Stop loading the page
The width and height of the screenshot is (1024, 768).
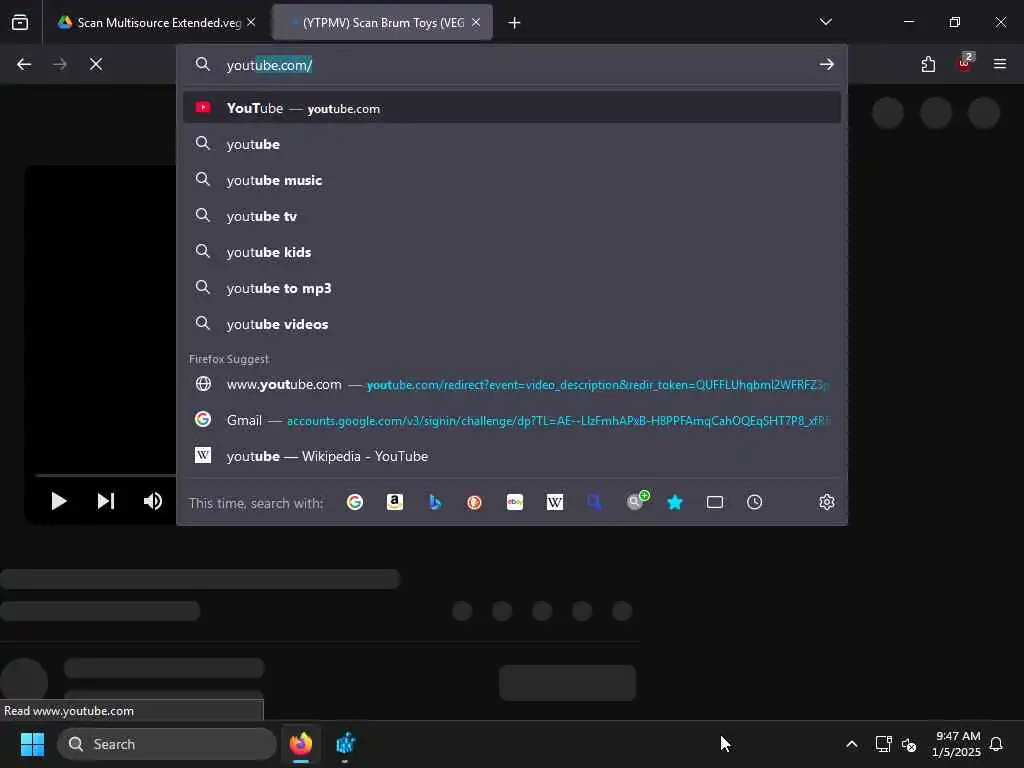click(96, 64)
